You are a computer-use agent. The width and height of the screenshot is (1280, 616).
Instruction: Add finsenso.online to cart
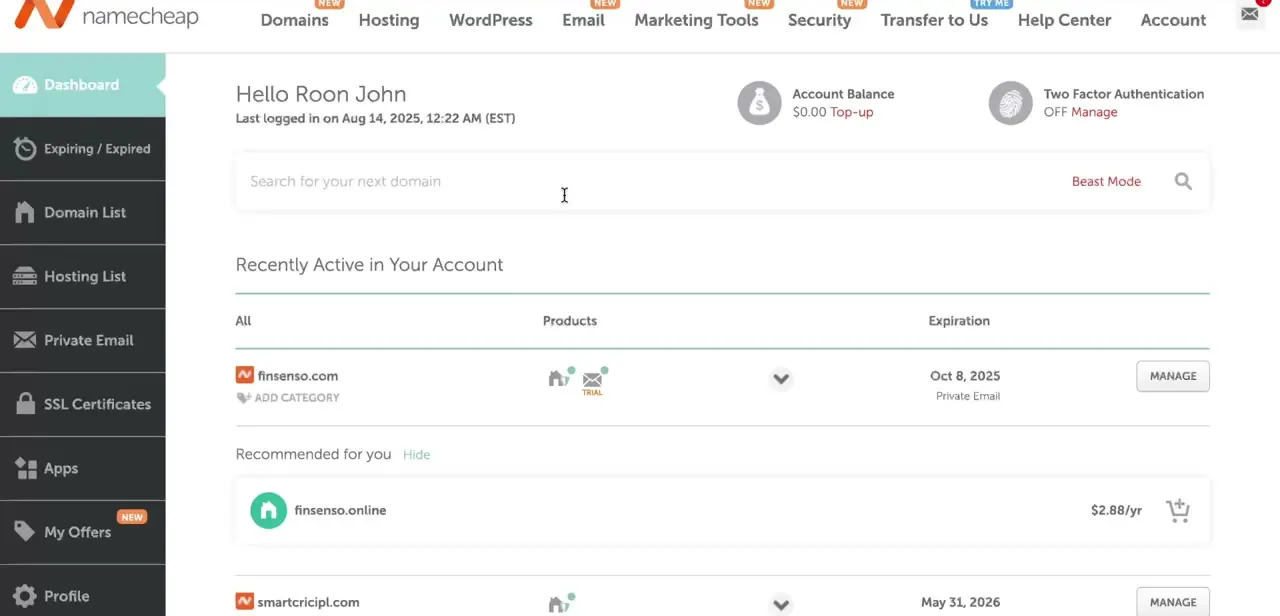tap(1178, 510)
